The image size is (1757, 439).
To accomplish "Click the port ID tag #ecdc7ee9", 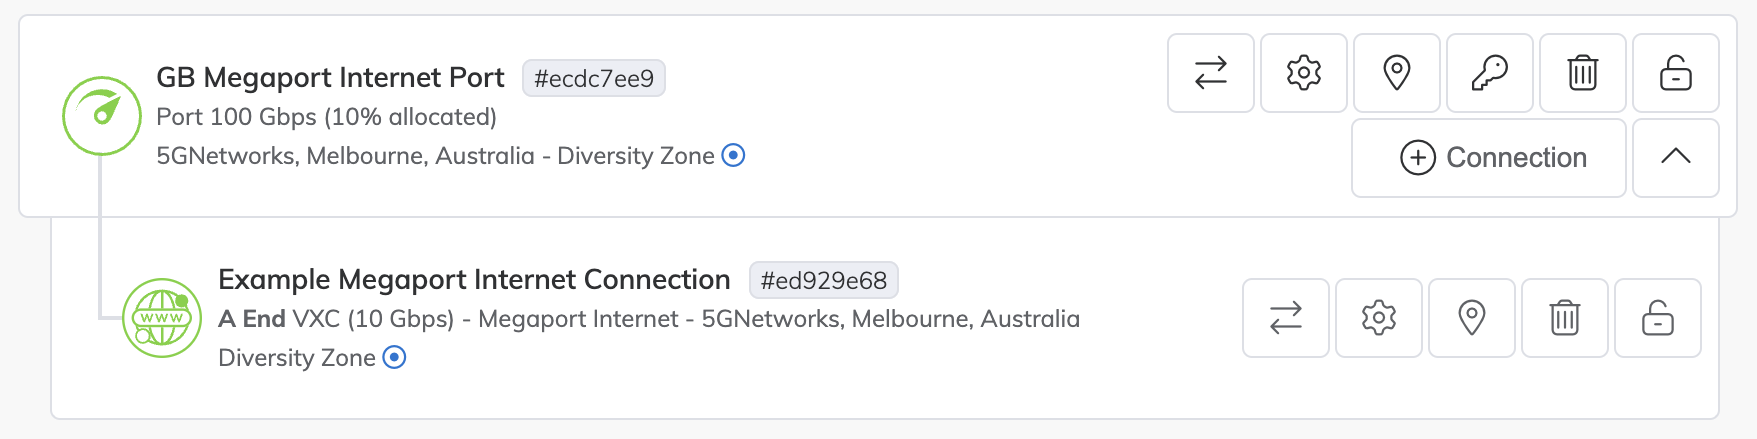I will pyautogui.click(x=594, y=78).
